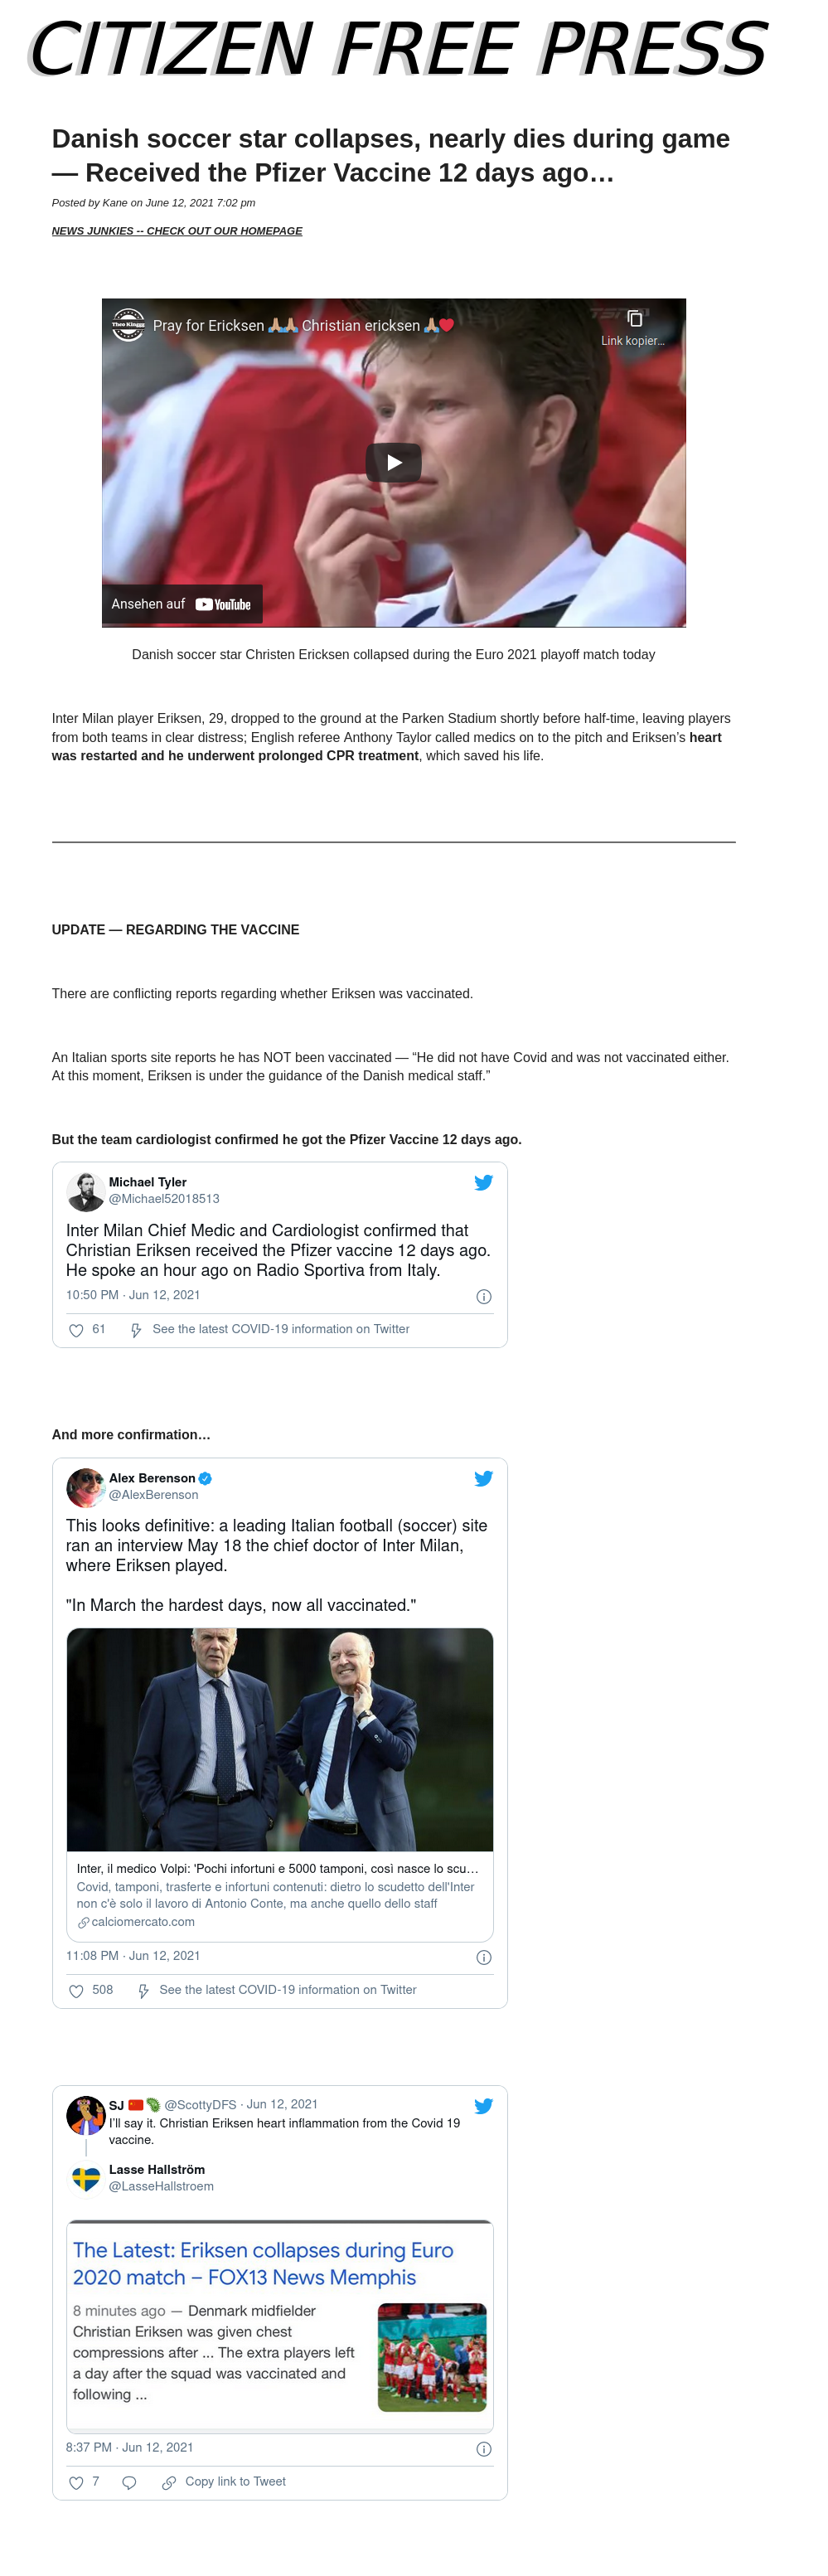Open the photo of two men in suits
This screenshot has height=2576, width=828.
[x=280, y=1740]
